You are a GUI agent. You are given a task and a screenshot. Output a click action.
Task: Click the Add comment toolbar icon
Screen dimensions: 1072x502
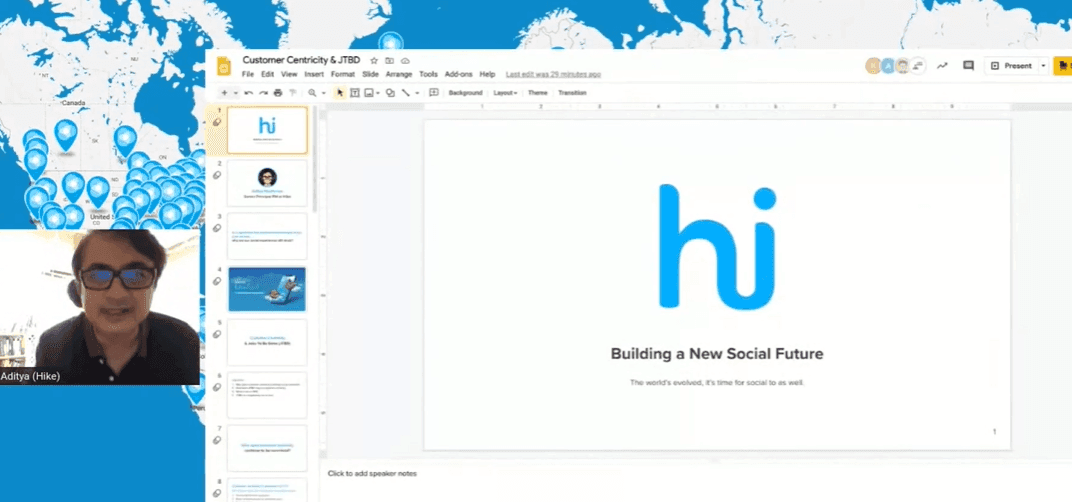pyautogui.click(x=433, y=93)
